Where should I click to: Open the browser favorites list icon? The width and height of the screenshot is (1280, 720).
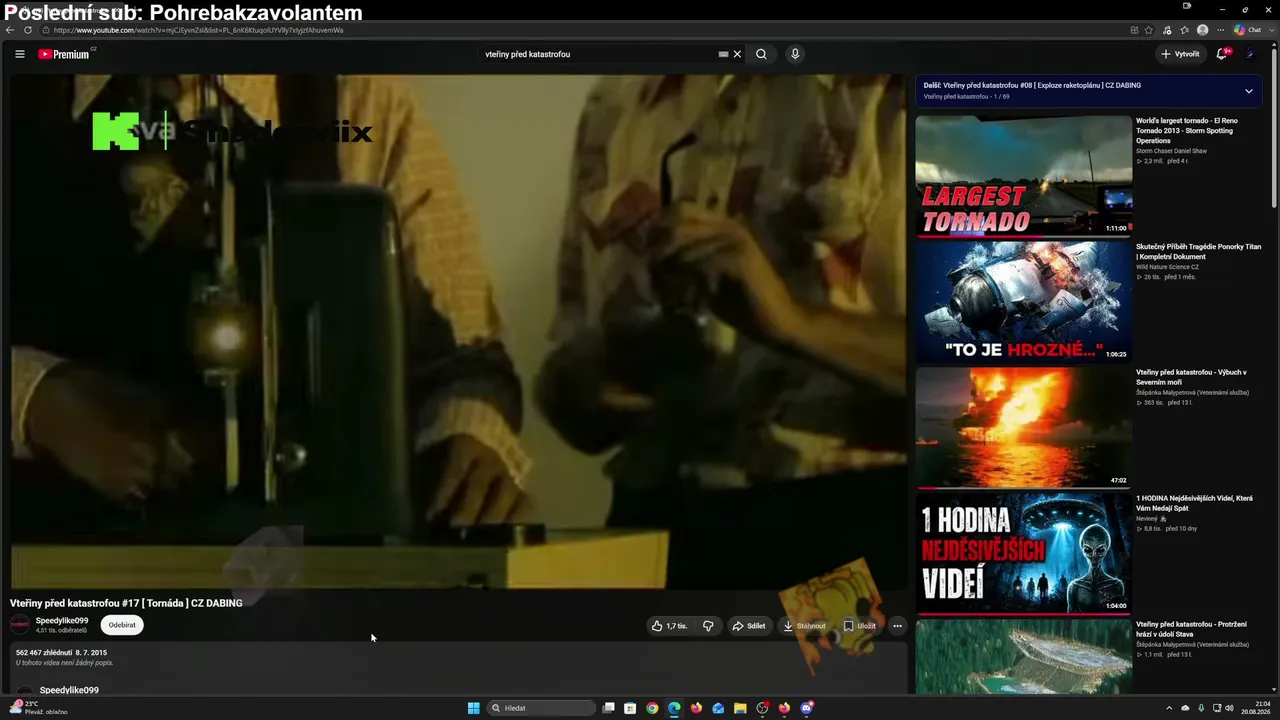[x=1185, y=30]
